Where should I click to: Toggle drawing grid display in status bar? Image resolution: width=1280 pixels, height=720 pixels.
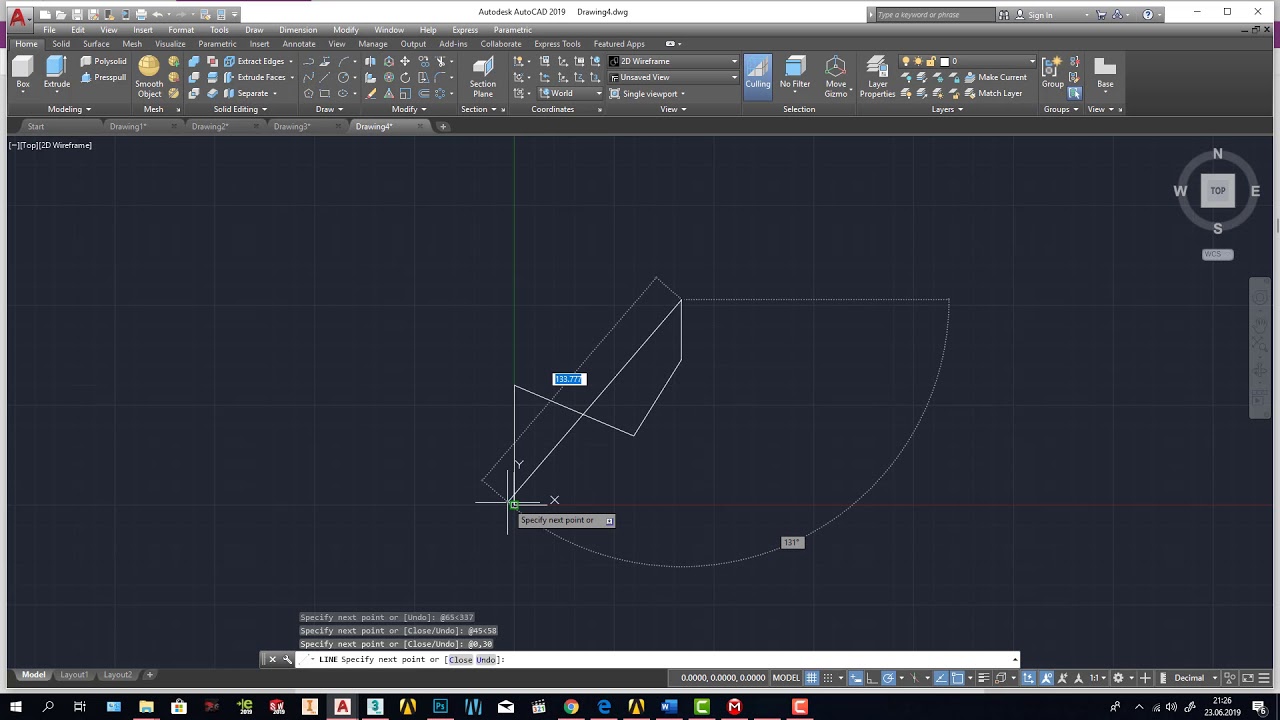click(x=812, y=678)
